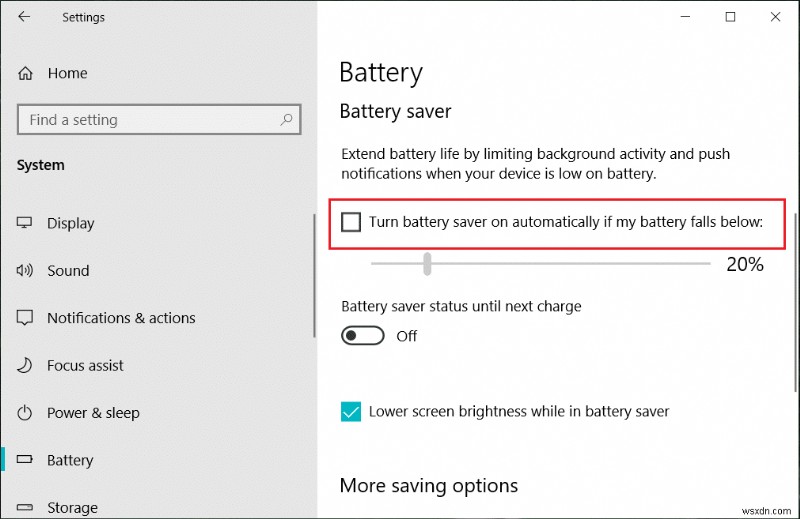Click the Power & sleep icon
The height and width of the screenshot is (519, 800).
tap(26, 413)
